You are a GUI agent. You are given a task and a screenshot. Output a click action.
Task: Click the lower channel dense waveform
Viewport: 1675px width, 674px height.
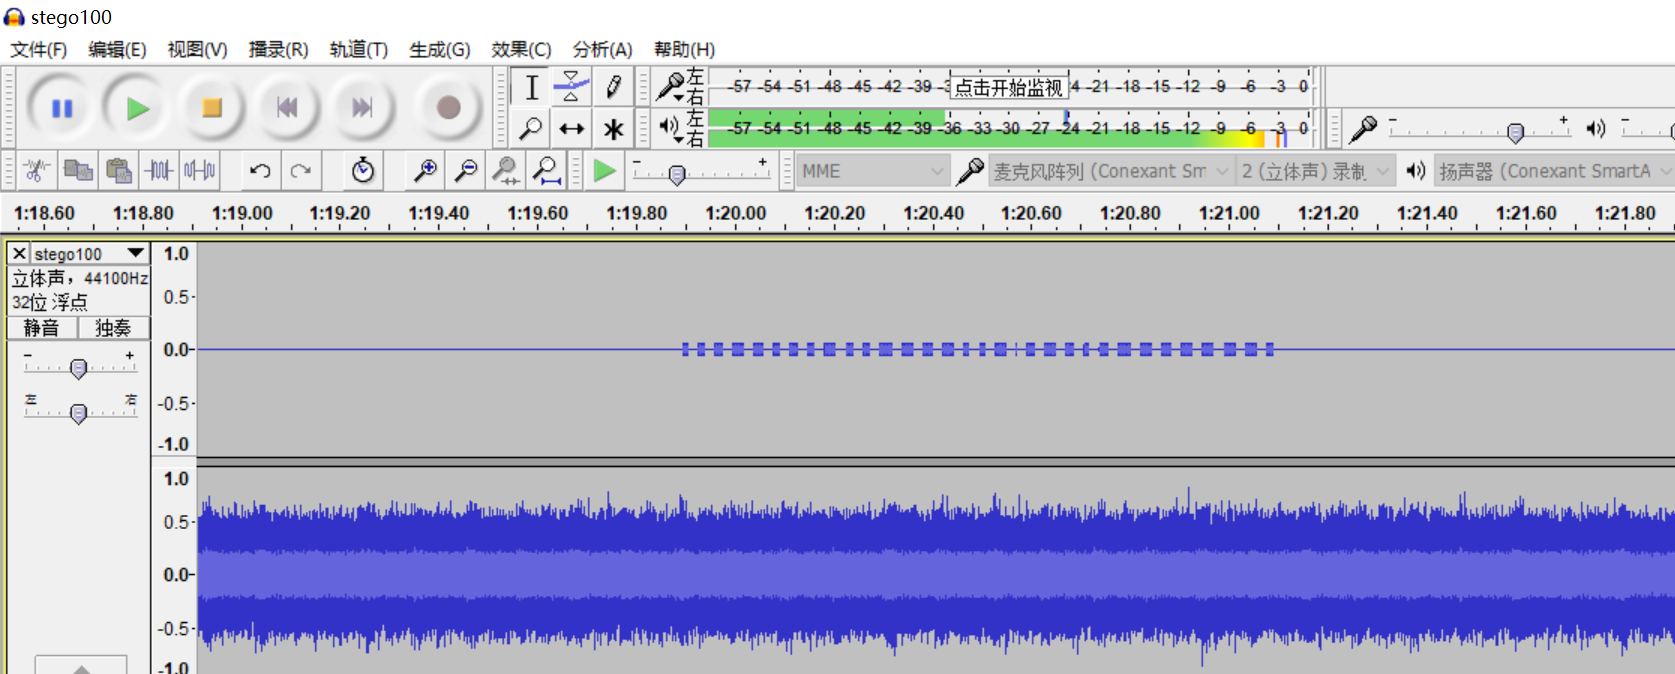(935, 575)
